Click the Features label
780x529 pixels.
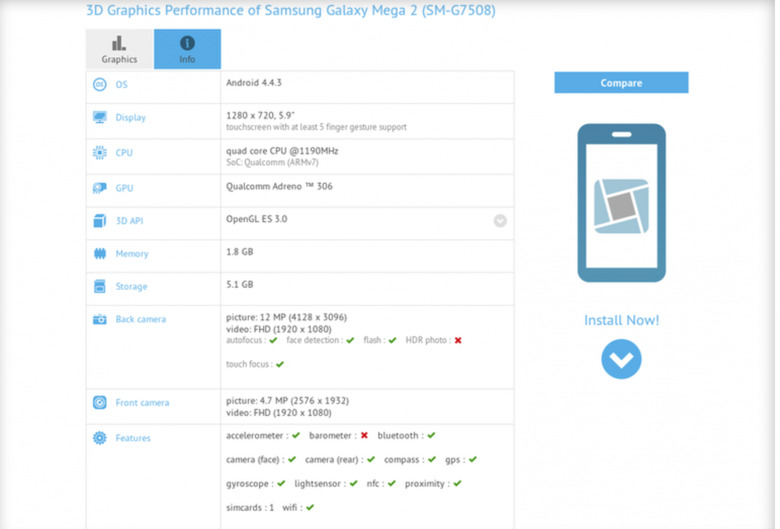(133, 438)
